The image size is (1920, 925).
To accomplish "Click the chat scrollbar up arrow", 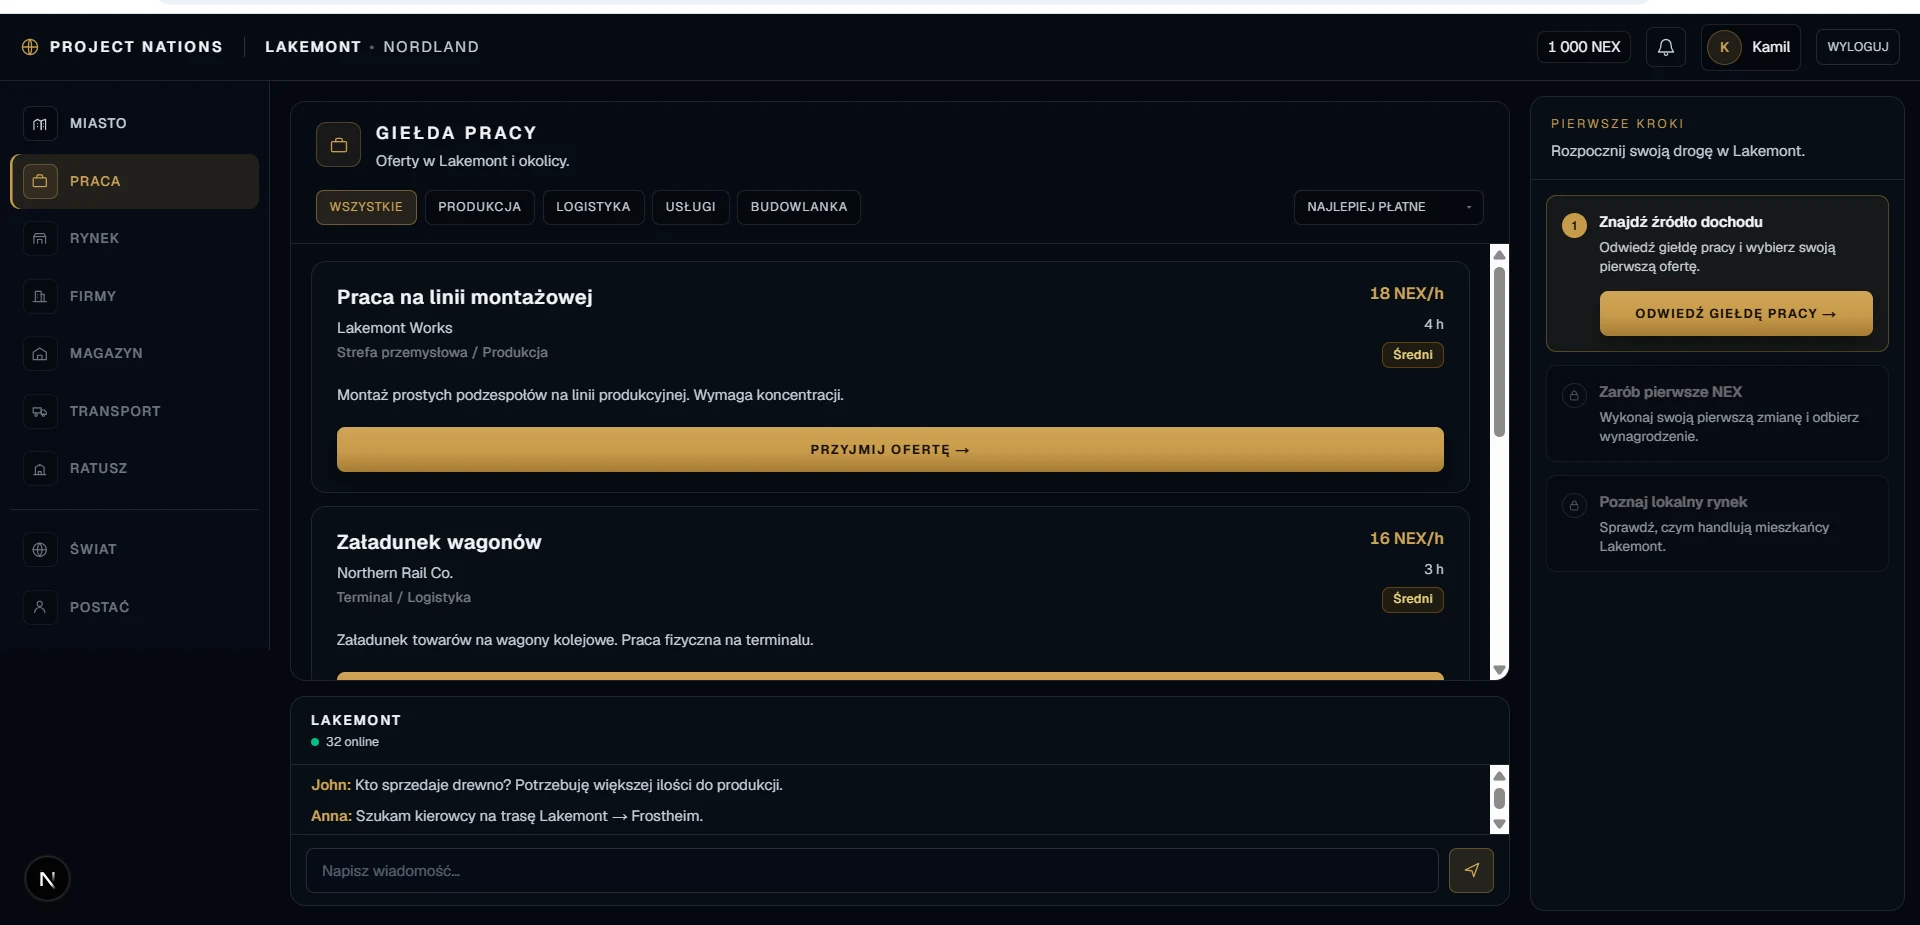I will [1499, 775].
